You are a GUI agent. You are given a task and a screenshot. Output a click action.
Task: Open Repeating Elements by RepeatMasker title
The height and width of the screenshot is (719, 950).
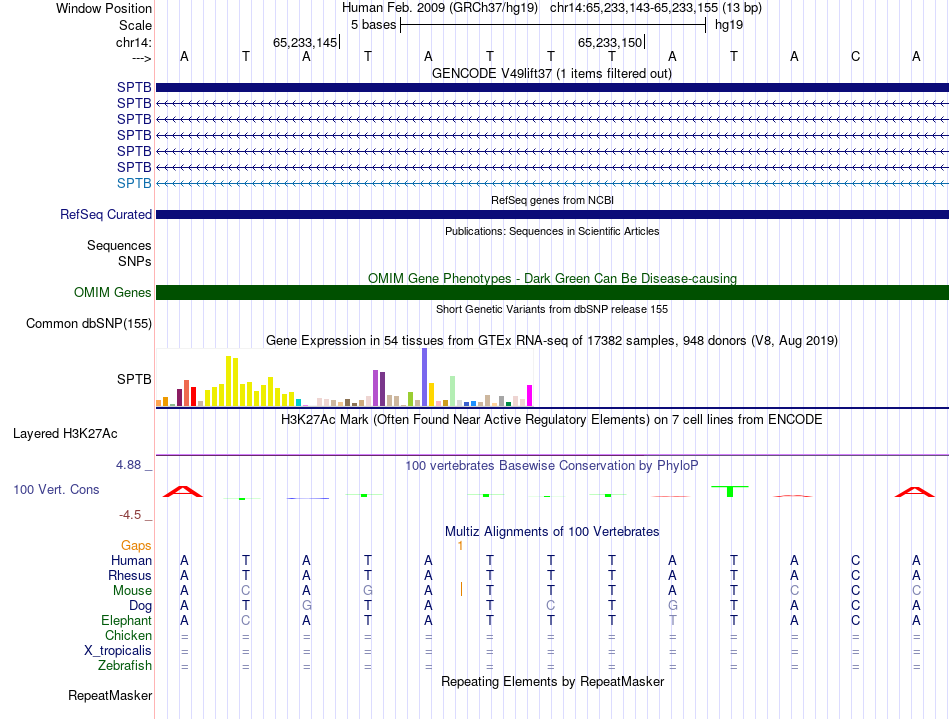pyautogui.click(x=552, y=681)
